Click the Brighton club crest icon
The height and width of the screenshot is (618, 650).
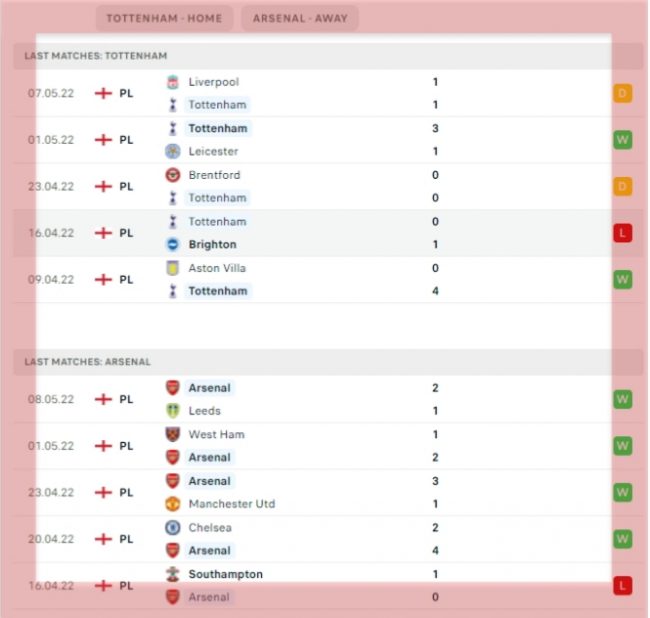[173, 244]
